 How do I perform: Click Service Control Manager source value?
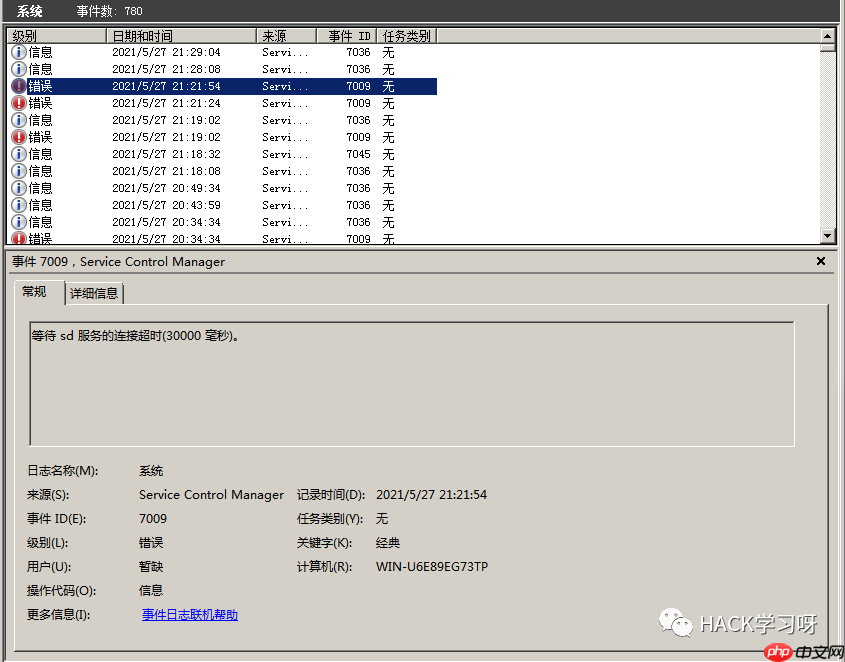(211, 494)
